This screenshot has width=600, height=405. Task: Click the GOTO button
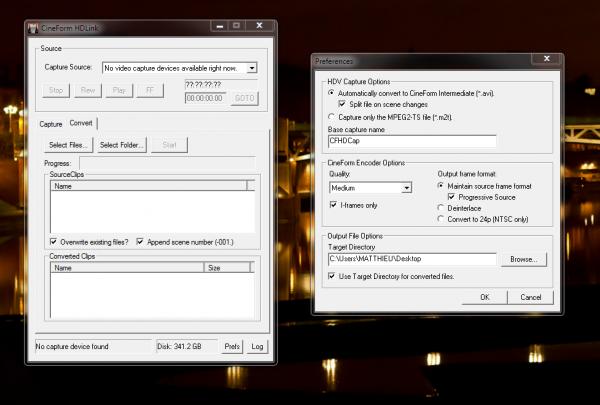click(x=245, y=98)
